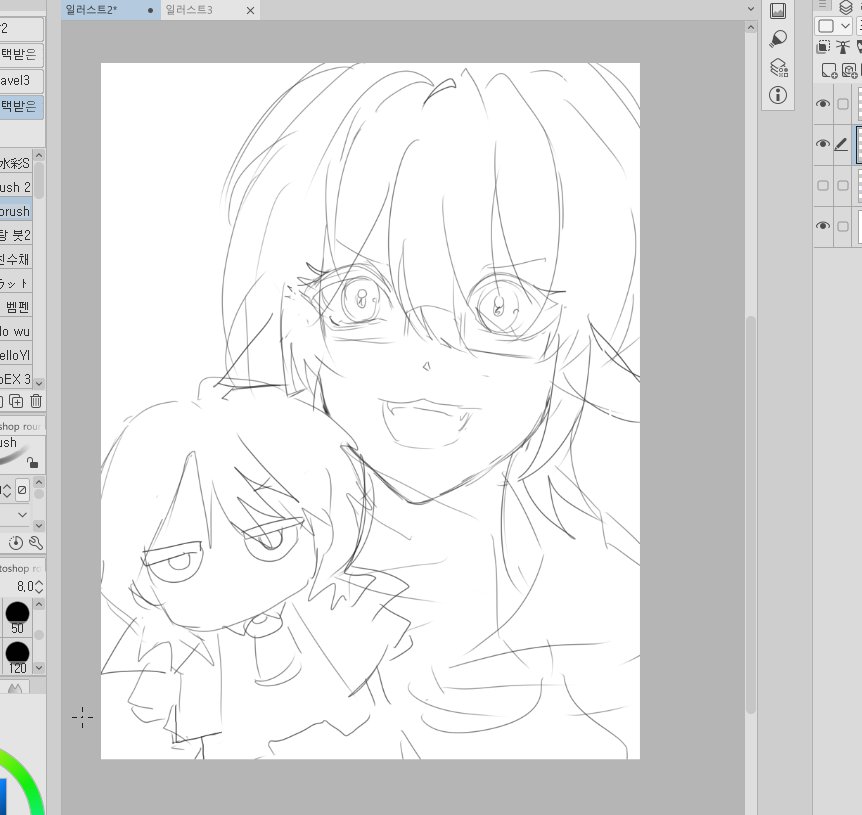This screenshot has height=815, width=862.
Task: Expand the tool property dropdown chevron
Action: click(22, 515)
